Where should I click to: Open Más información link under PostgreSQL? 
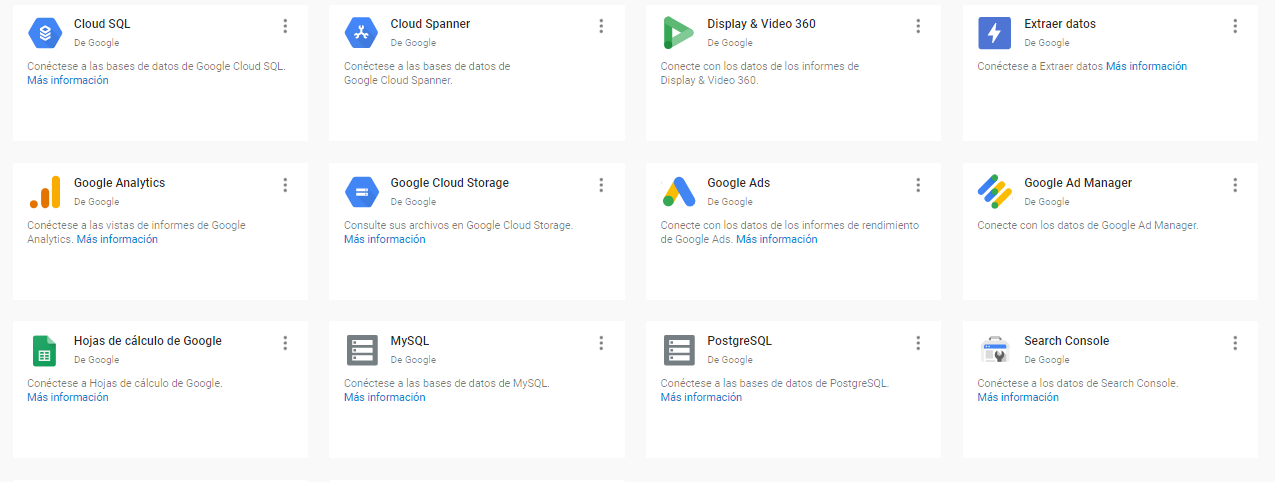coord(701,397)
